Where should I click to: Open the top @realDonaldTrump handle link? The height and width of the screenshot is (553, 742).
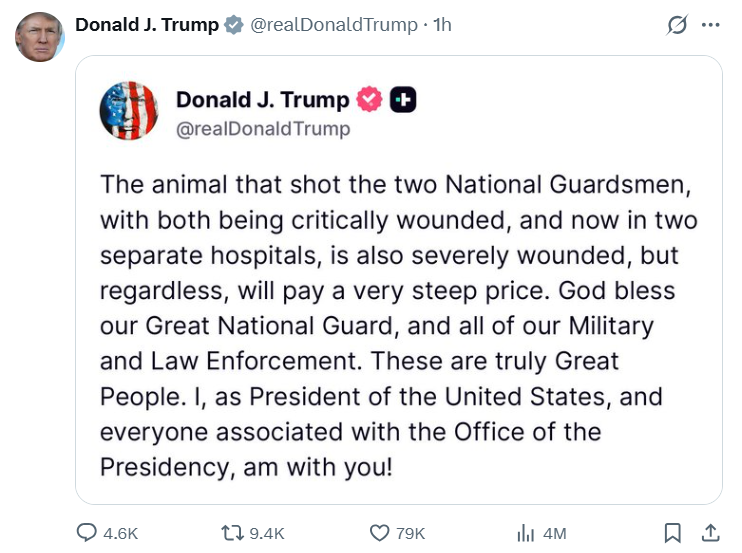pyautogui.click(x=333, y=25)
